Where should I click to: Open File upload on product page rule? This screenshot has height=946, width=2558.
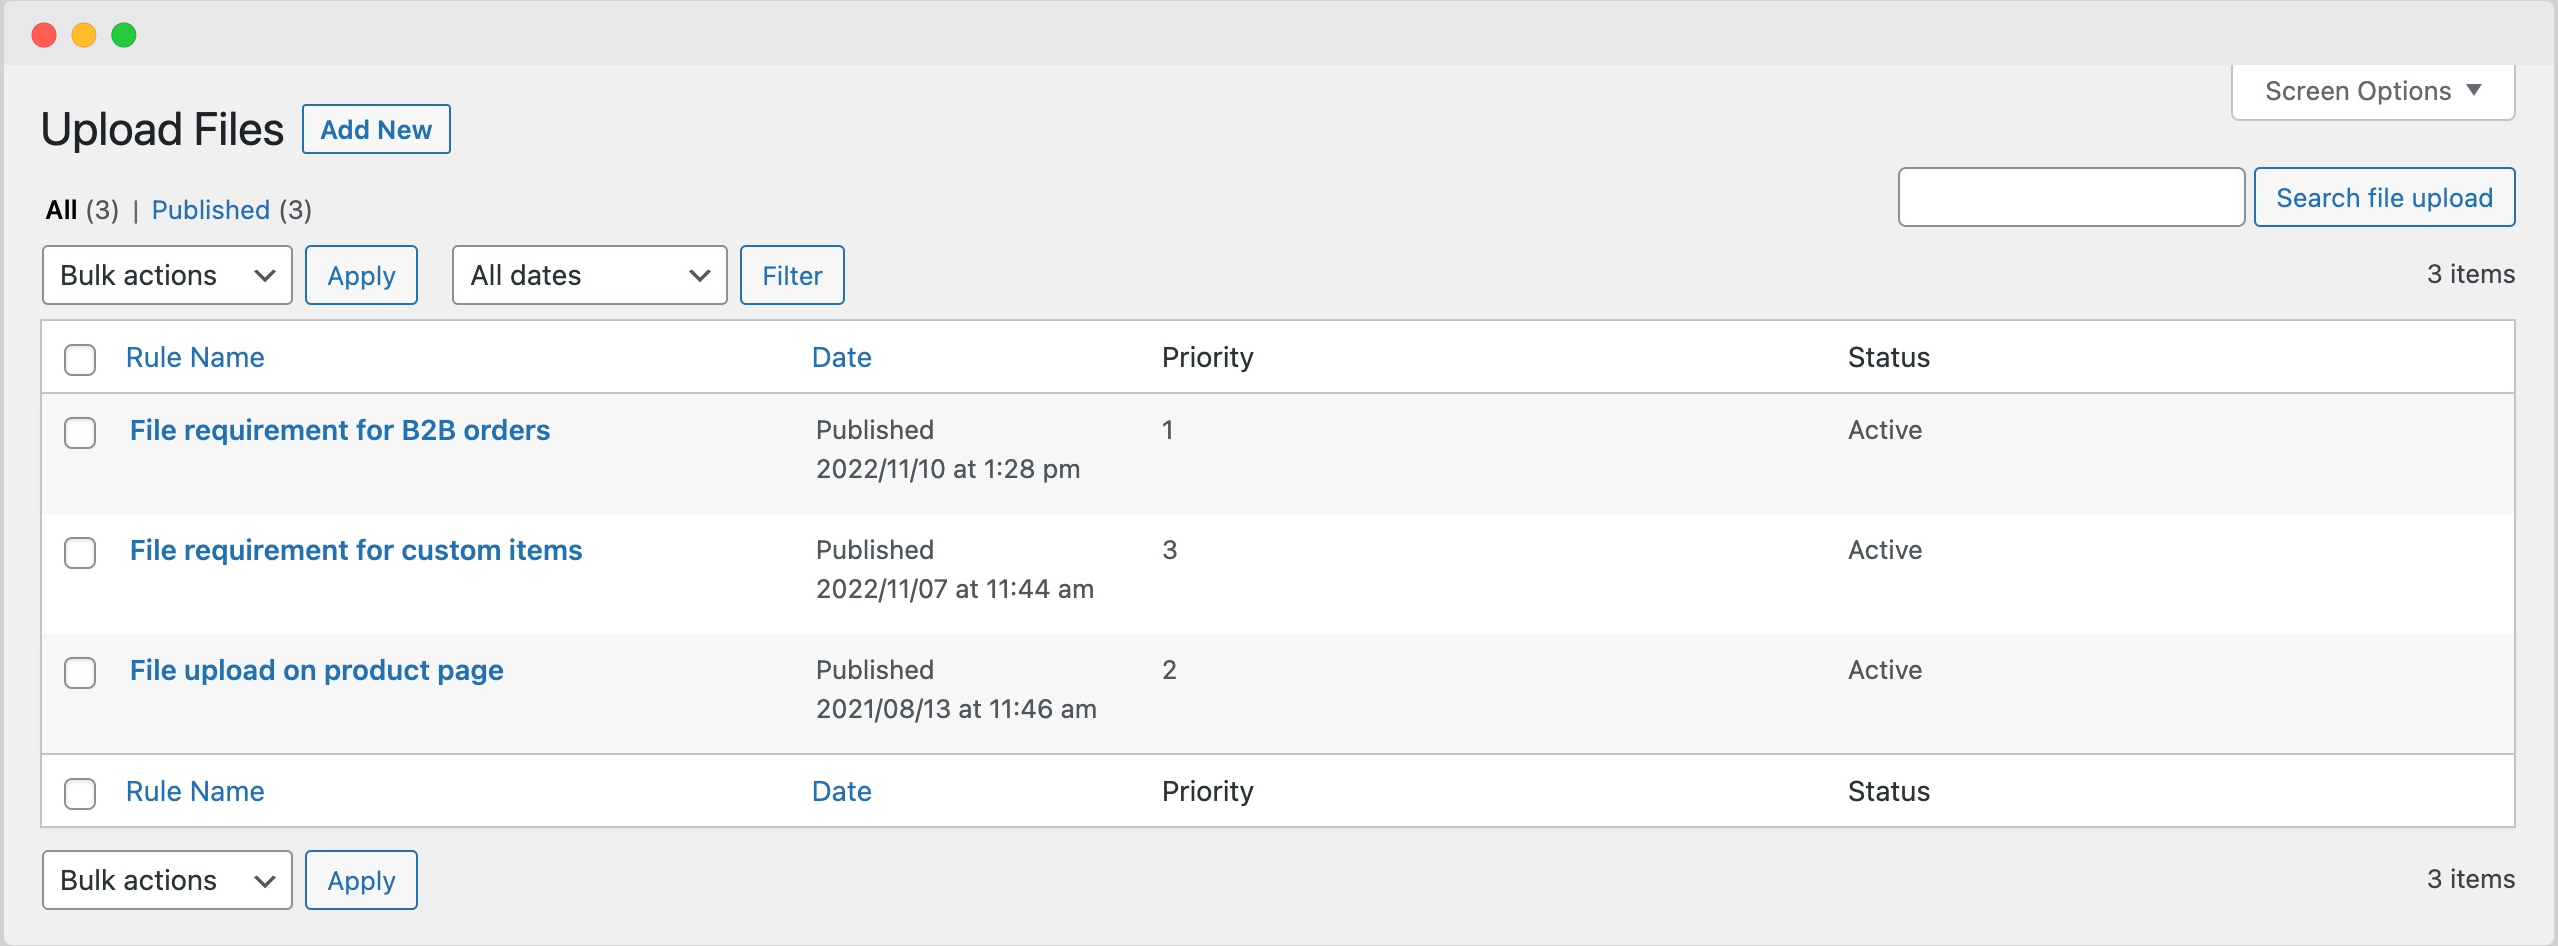click(316, 670)
